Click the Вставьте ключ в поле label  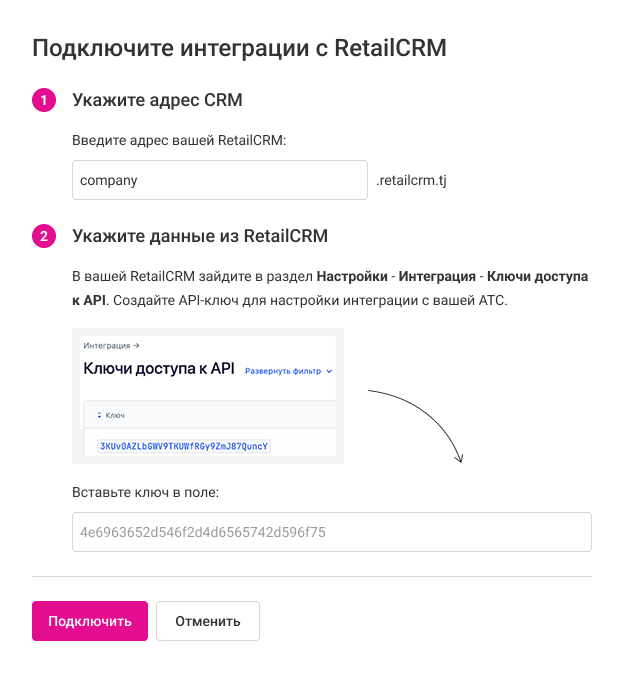tap(145, 492)
